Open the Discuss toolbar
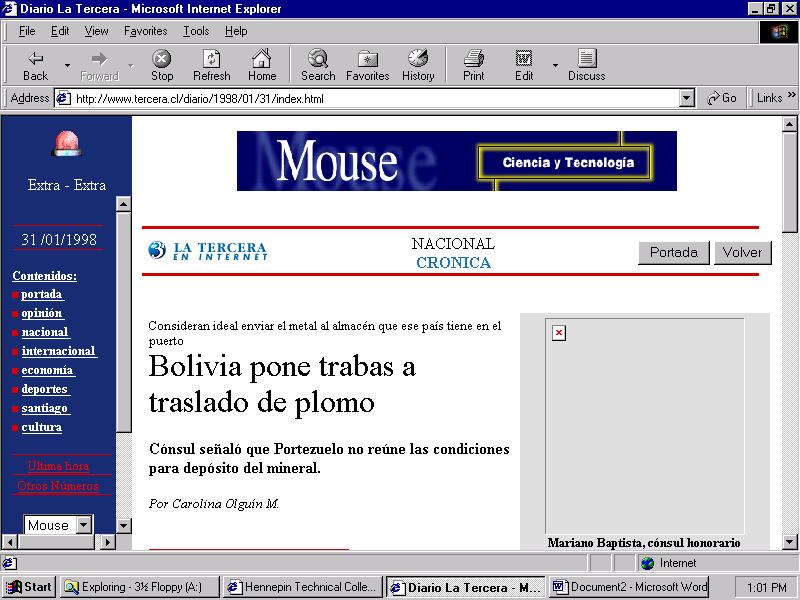 [x=587, y=65]
